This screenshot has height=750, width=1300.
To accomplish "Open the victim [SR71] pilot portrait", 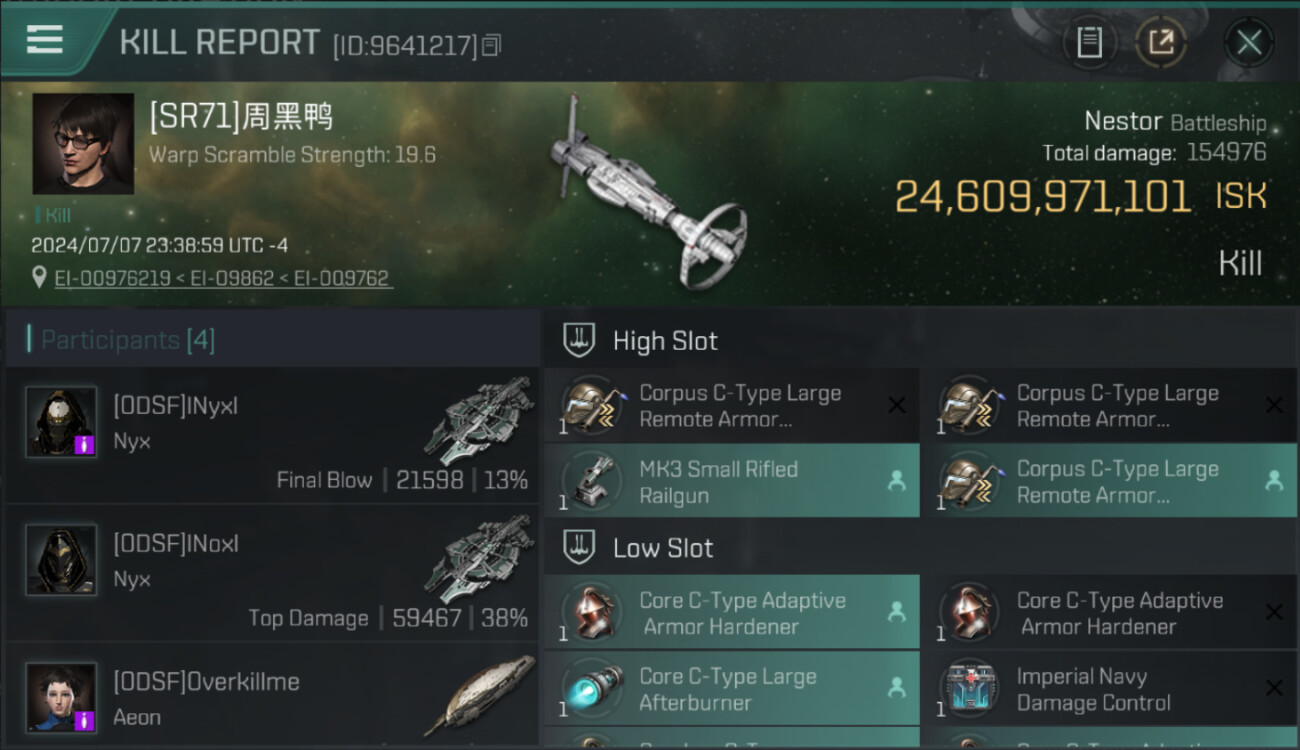I will tap(83, 143).
